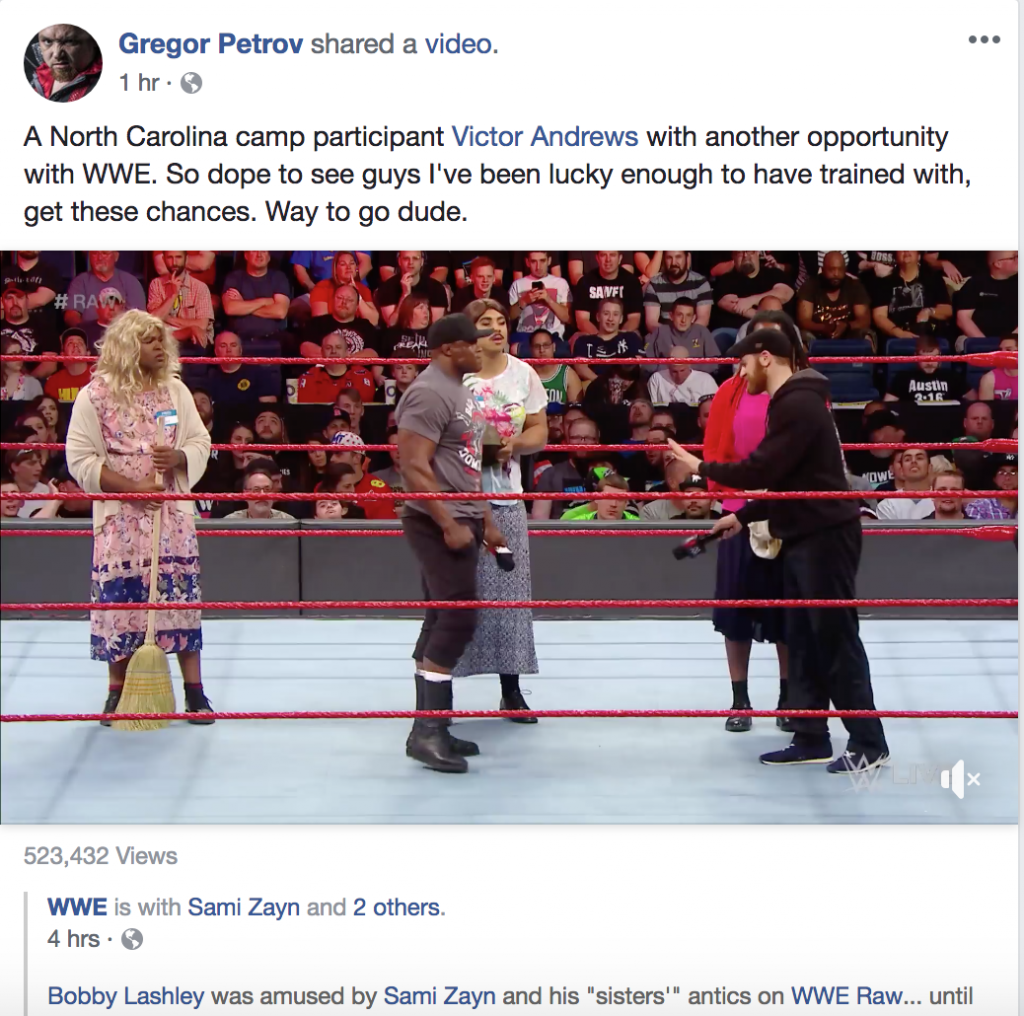The width and height of the screenshot is (1024, 1016).
Task: Open the Sami Zayn tag in the with-line
Action: pyautogui.click(x=244, y=907)
